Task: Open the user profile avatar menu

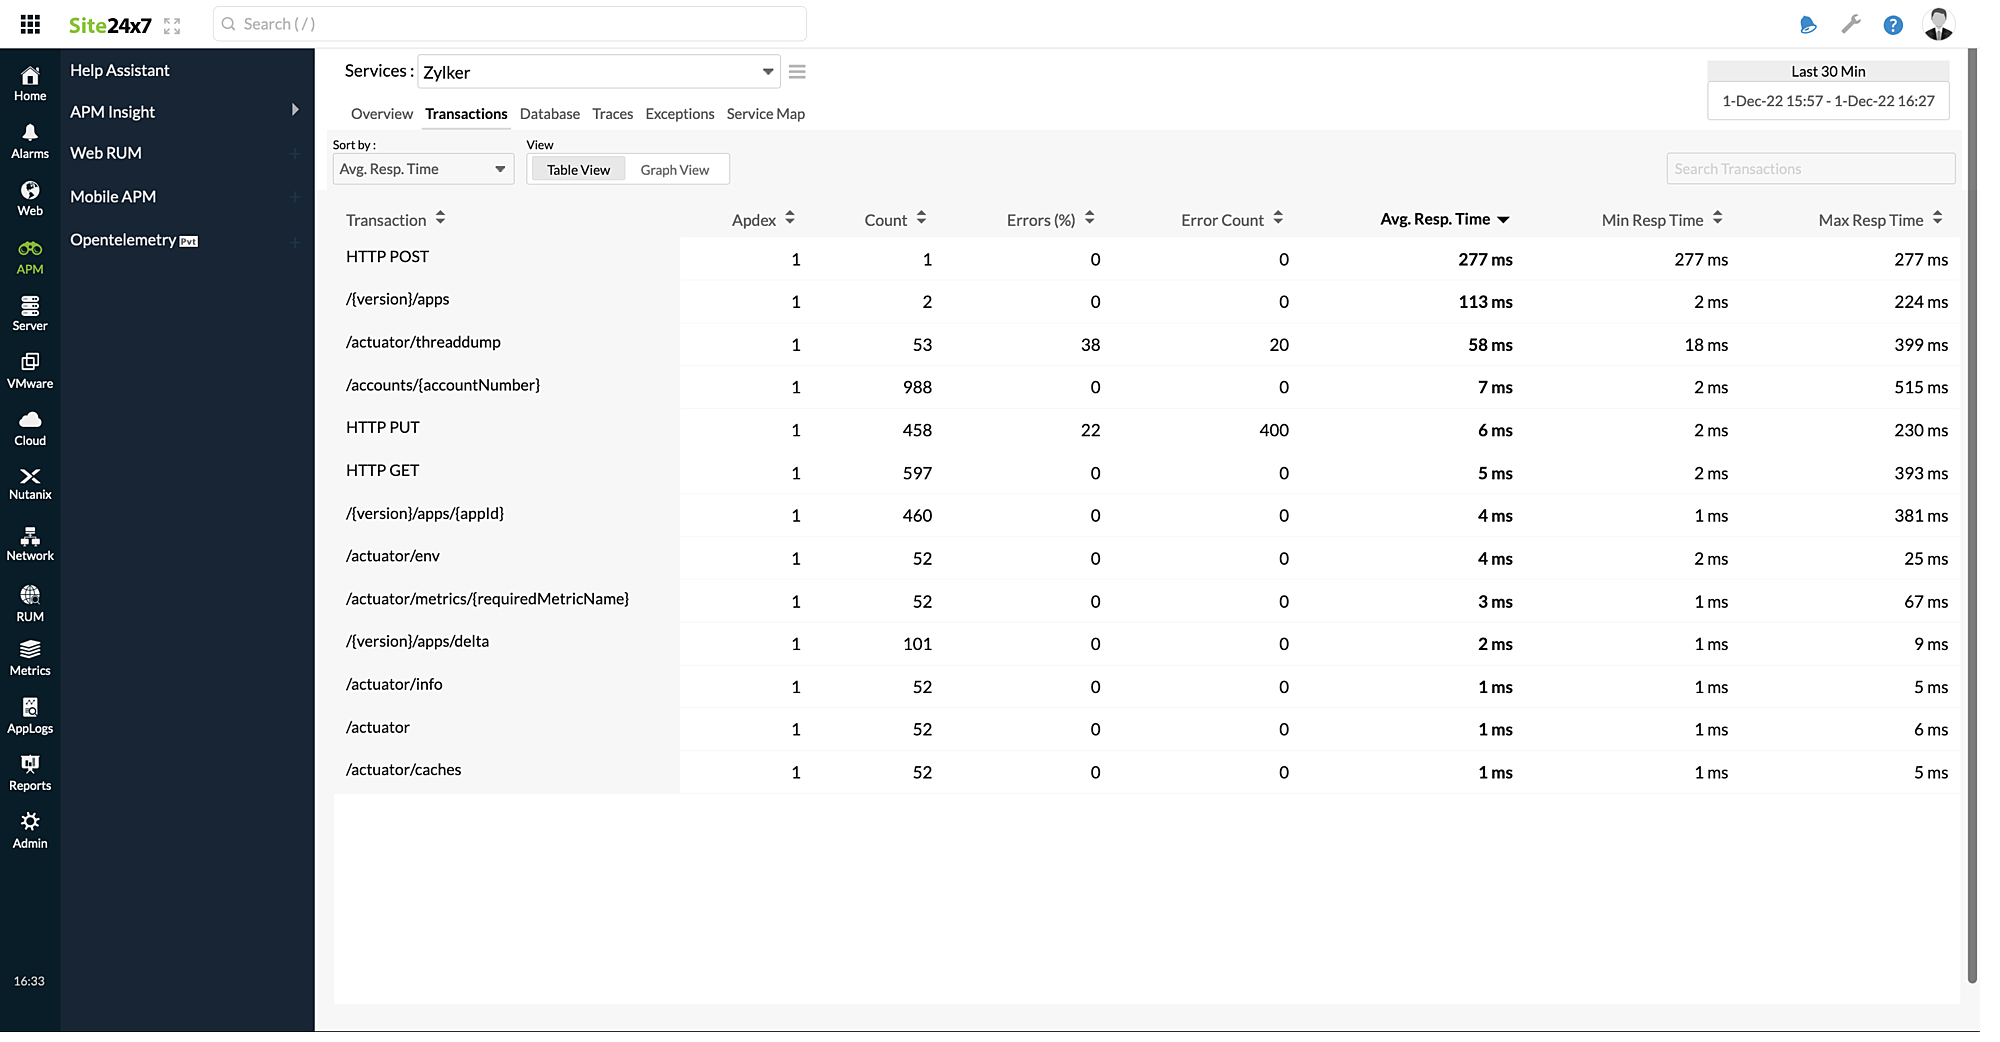Action: 1938,23
